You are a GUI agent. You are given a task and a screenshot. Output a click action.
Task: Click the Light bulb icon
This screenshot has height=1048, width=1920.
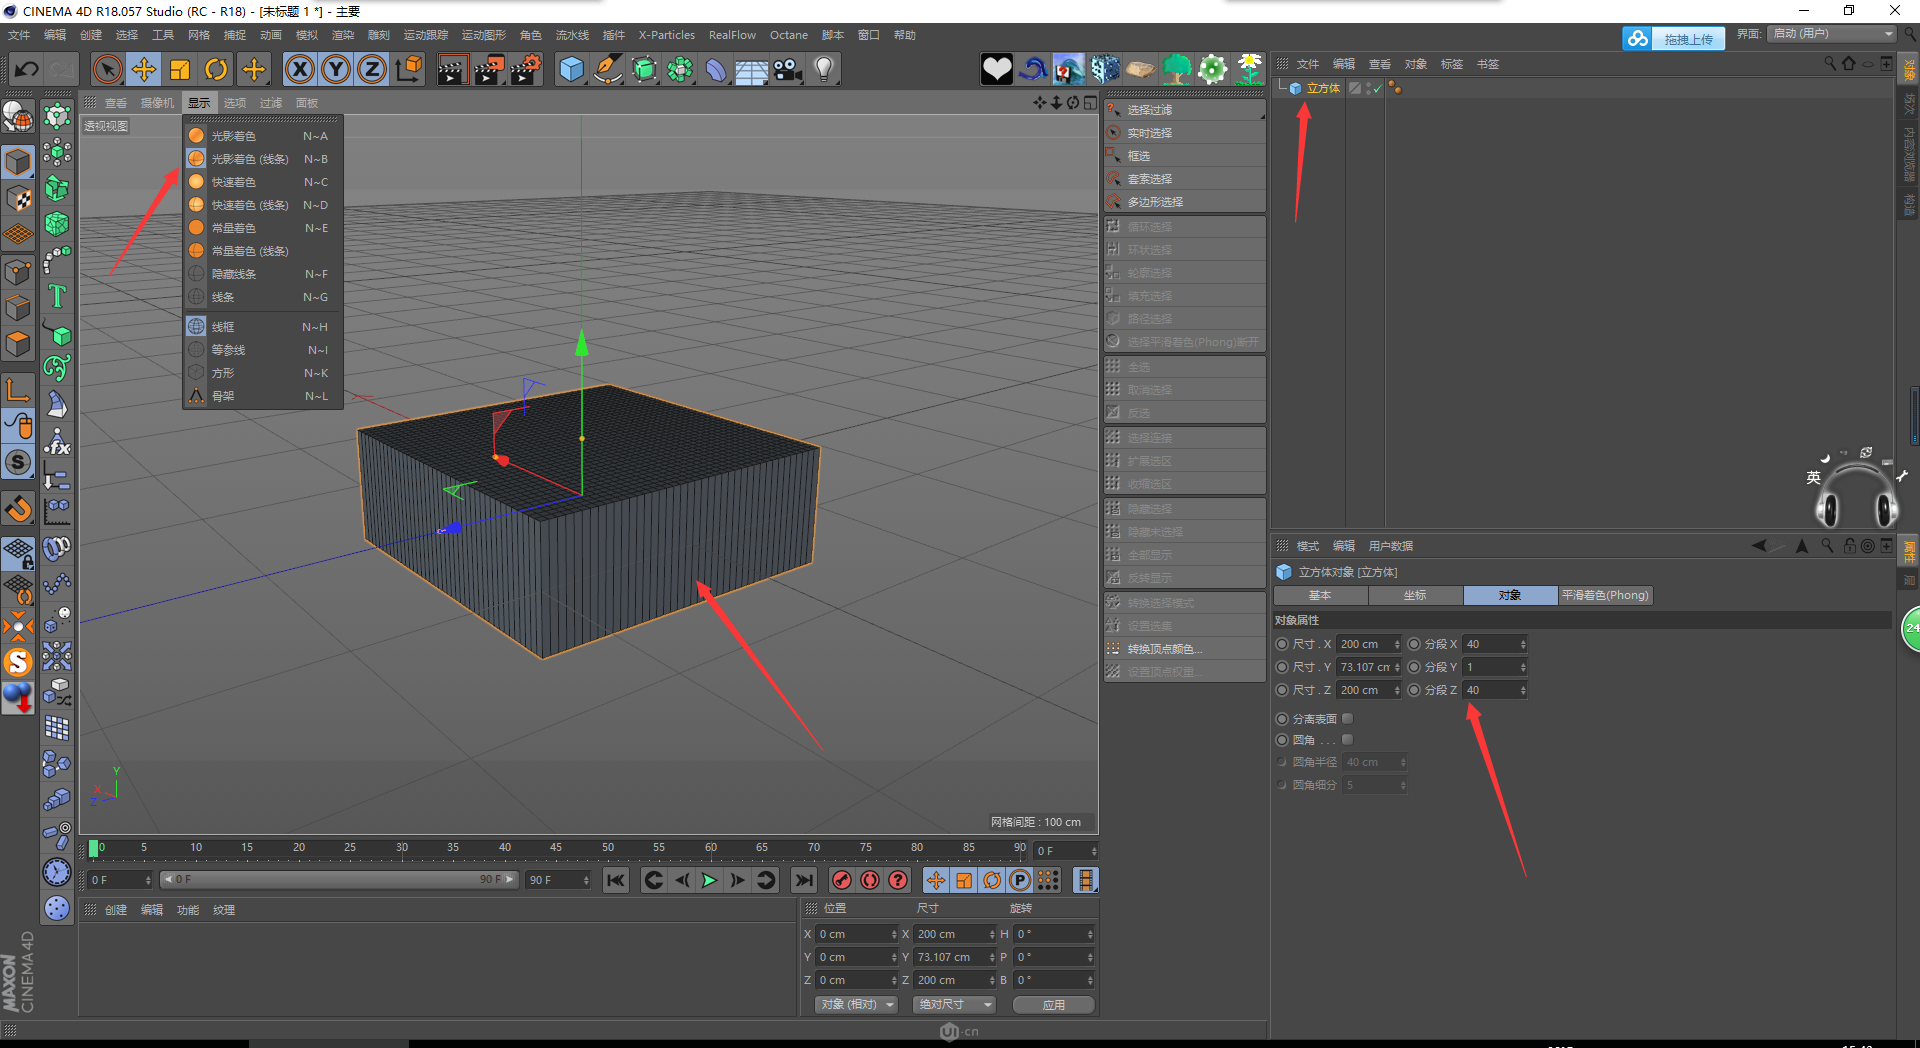824,69
